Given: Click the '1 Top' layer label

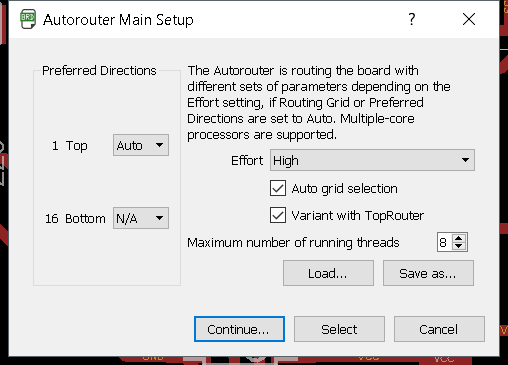Looking at the screenshot, I should point(70,146).
